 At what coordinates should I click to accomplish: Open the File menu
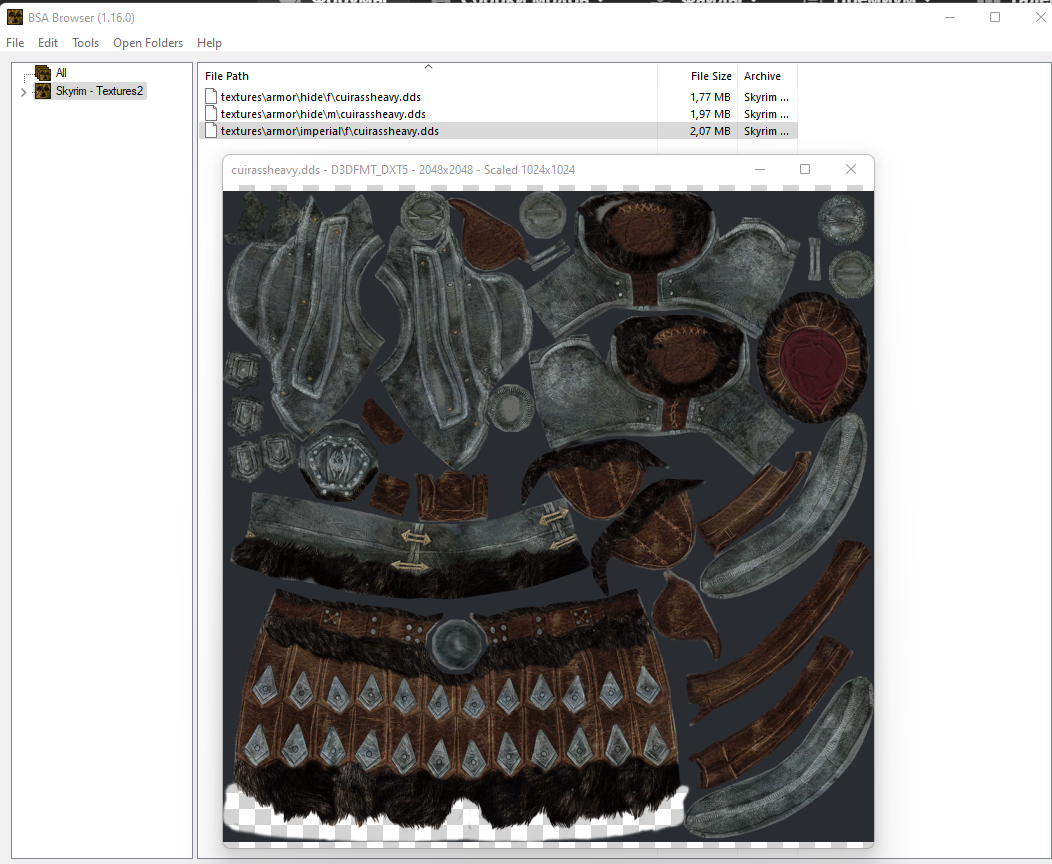coord(15,43)
